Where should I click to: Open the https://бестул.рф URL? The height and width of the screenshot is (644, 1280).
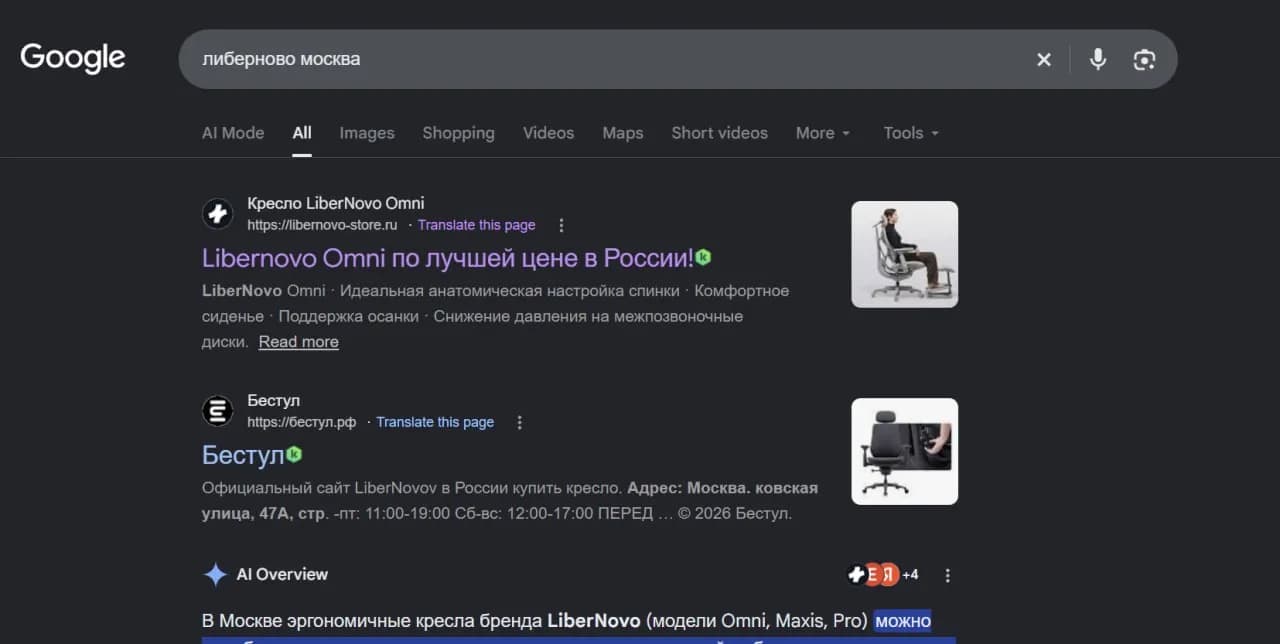(x=302, y=422)
